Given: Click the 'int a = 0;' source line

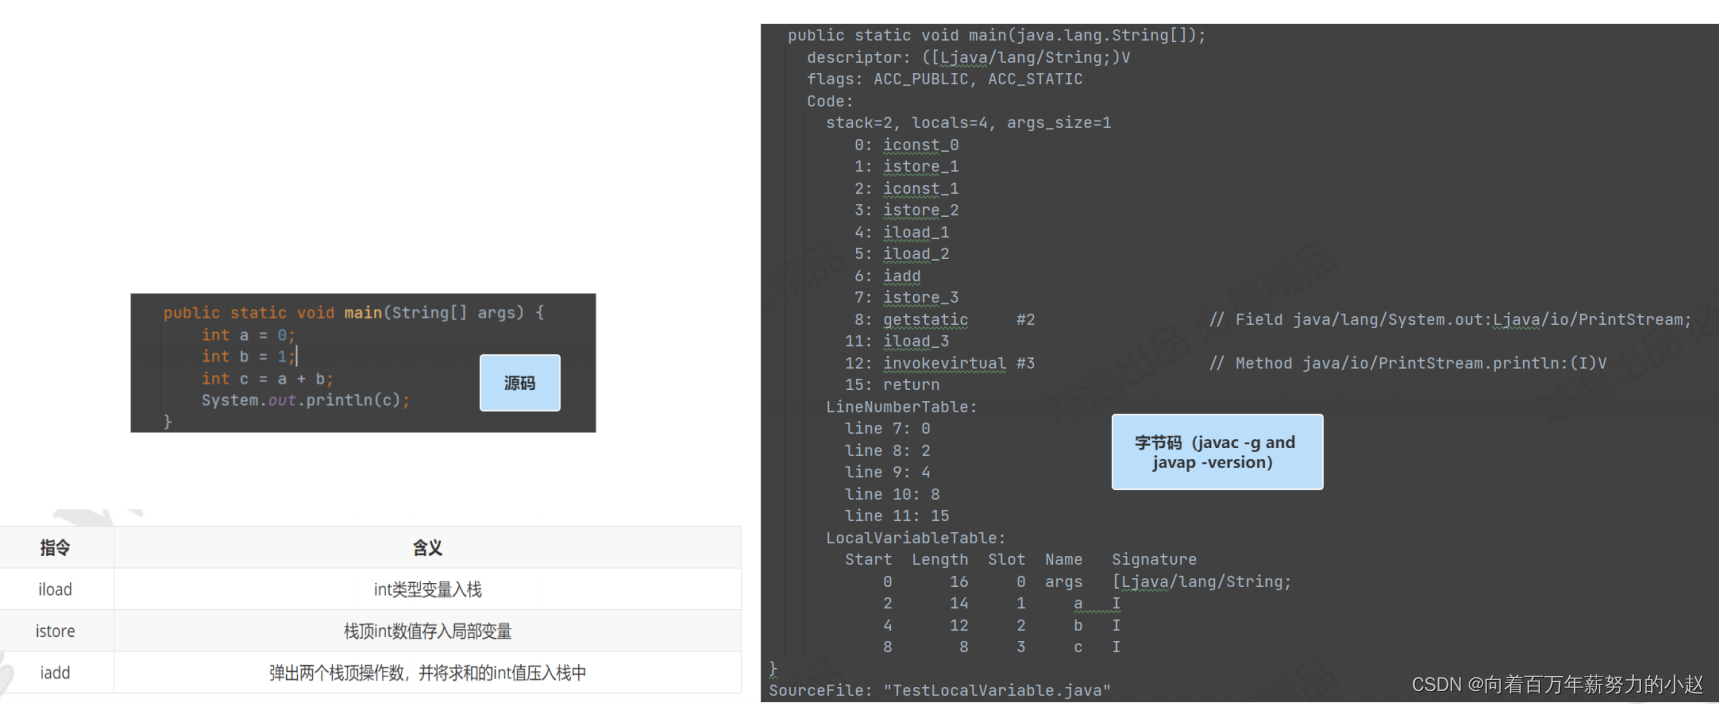Looking at the screenshot, I should (248, 335).
